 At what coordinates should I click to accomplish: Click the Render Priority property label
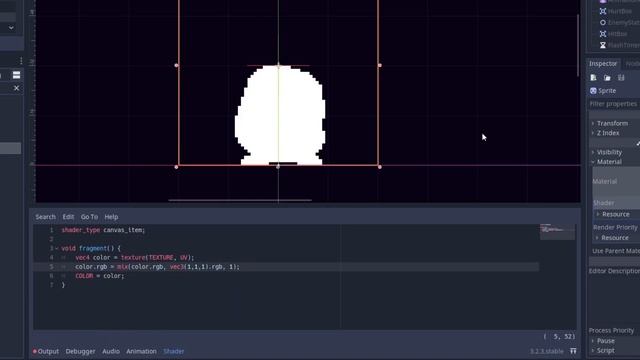tap(616, 227)
